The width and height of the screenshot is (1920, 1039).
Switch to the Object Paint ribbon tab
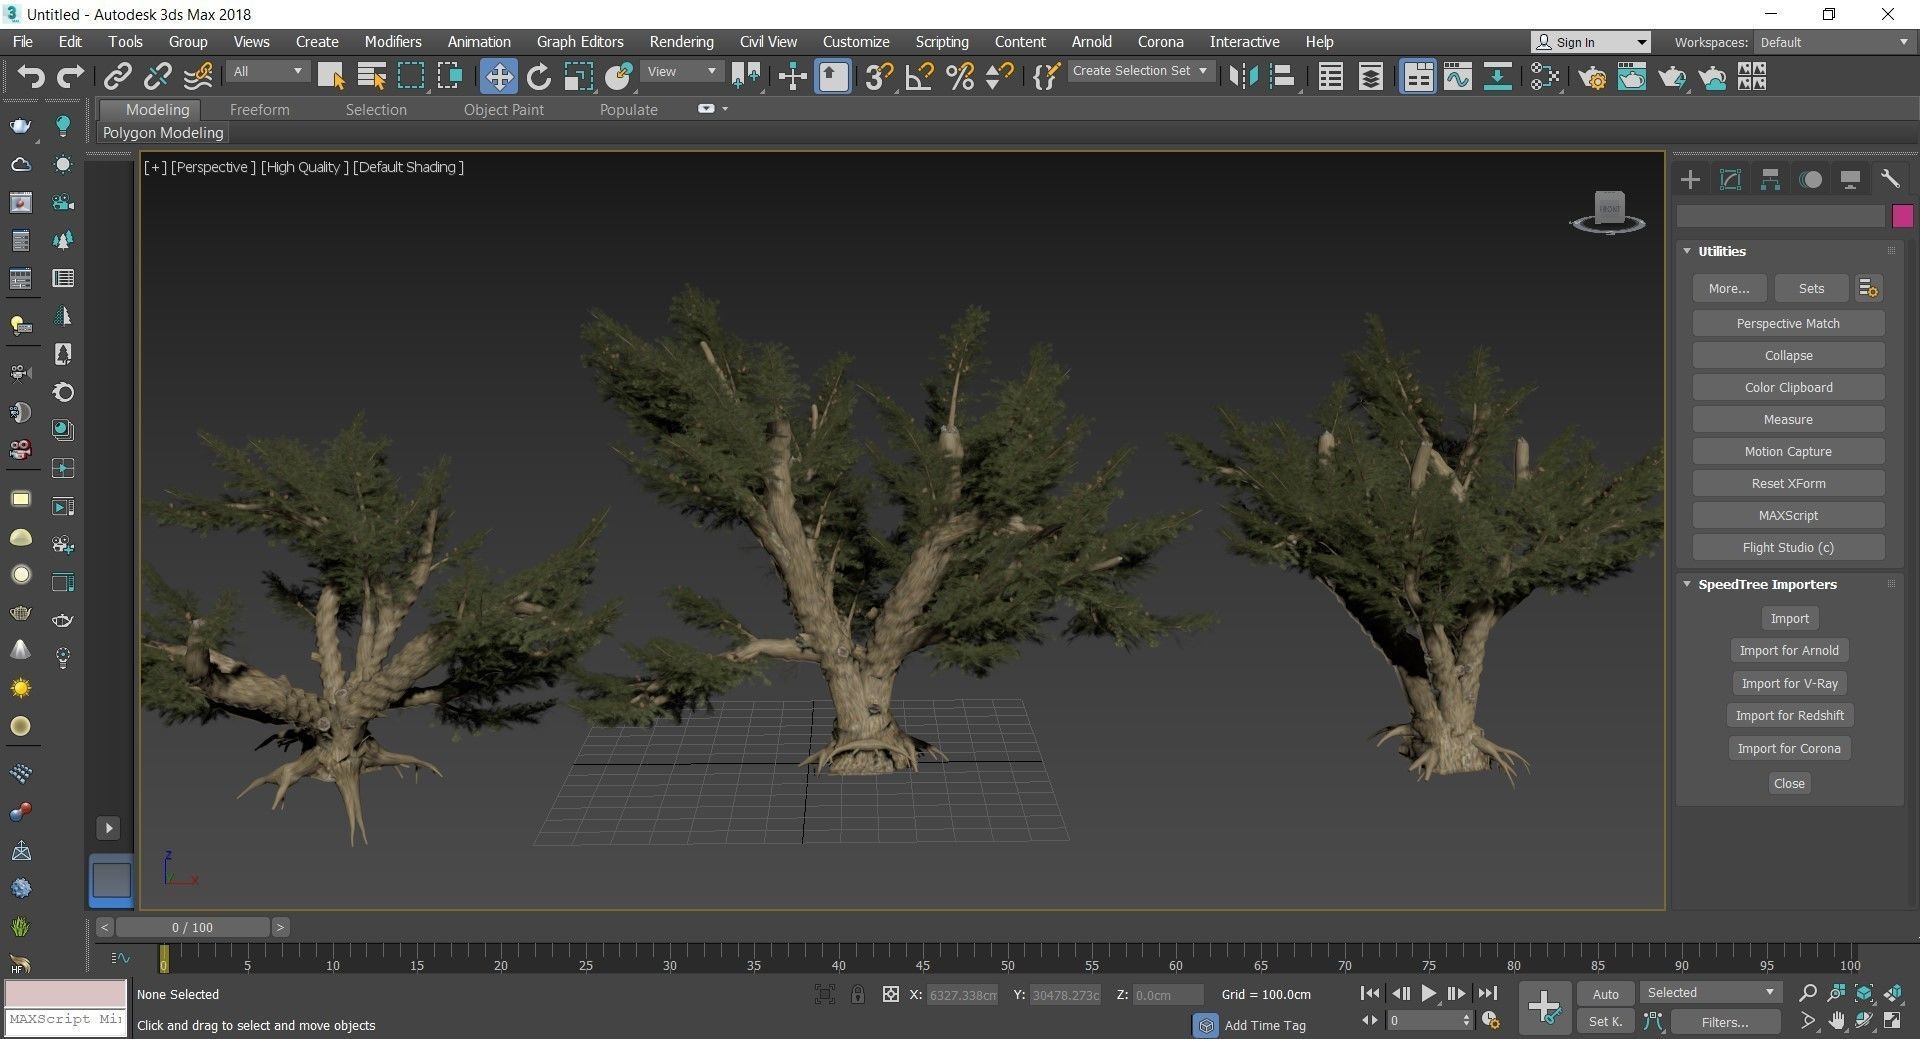(x=504, y=110)
